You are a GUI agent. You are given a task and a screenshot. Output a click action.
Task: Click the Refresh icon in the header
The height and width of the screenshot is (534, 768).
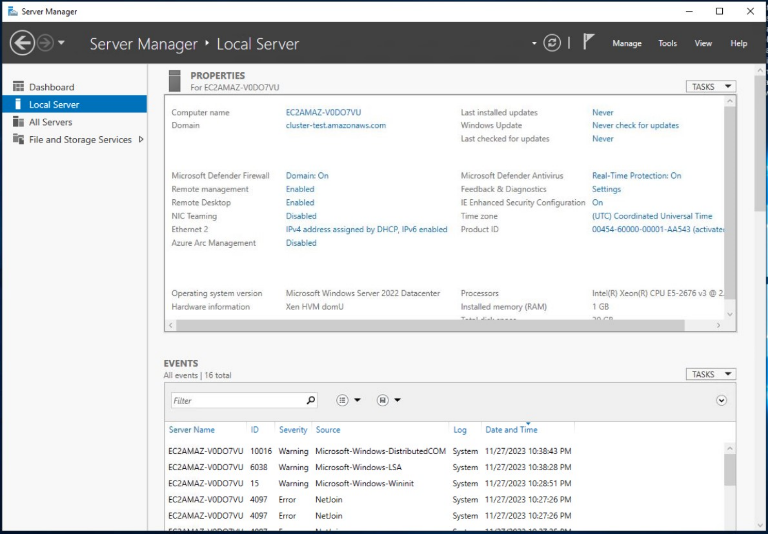coord(552,43)
